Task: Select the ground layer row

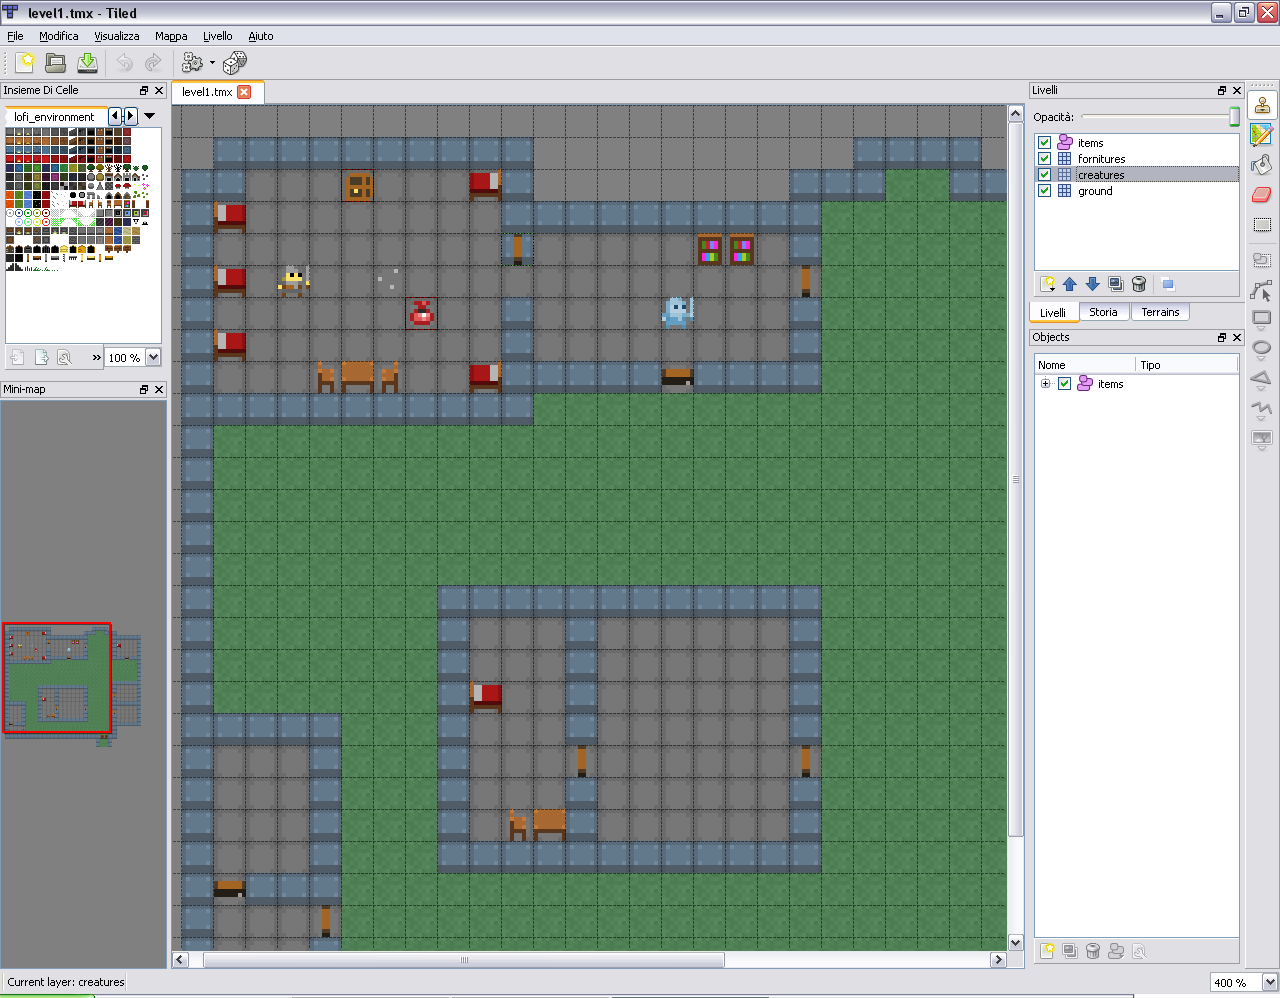Action: tap(1137, 191)
